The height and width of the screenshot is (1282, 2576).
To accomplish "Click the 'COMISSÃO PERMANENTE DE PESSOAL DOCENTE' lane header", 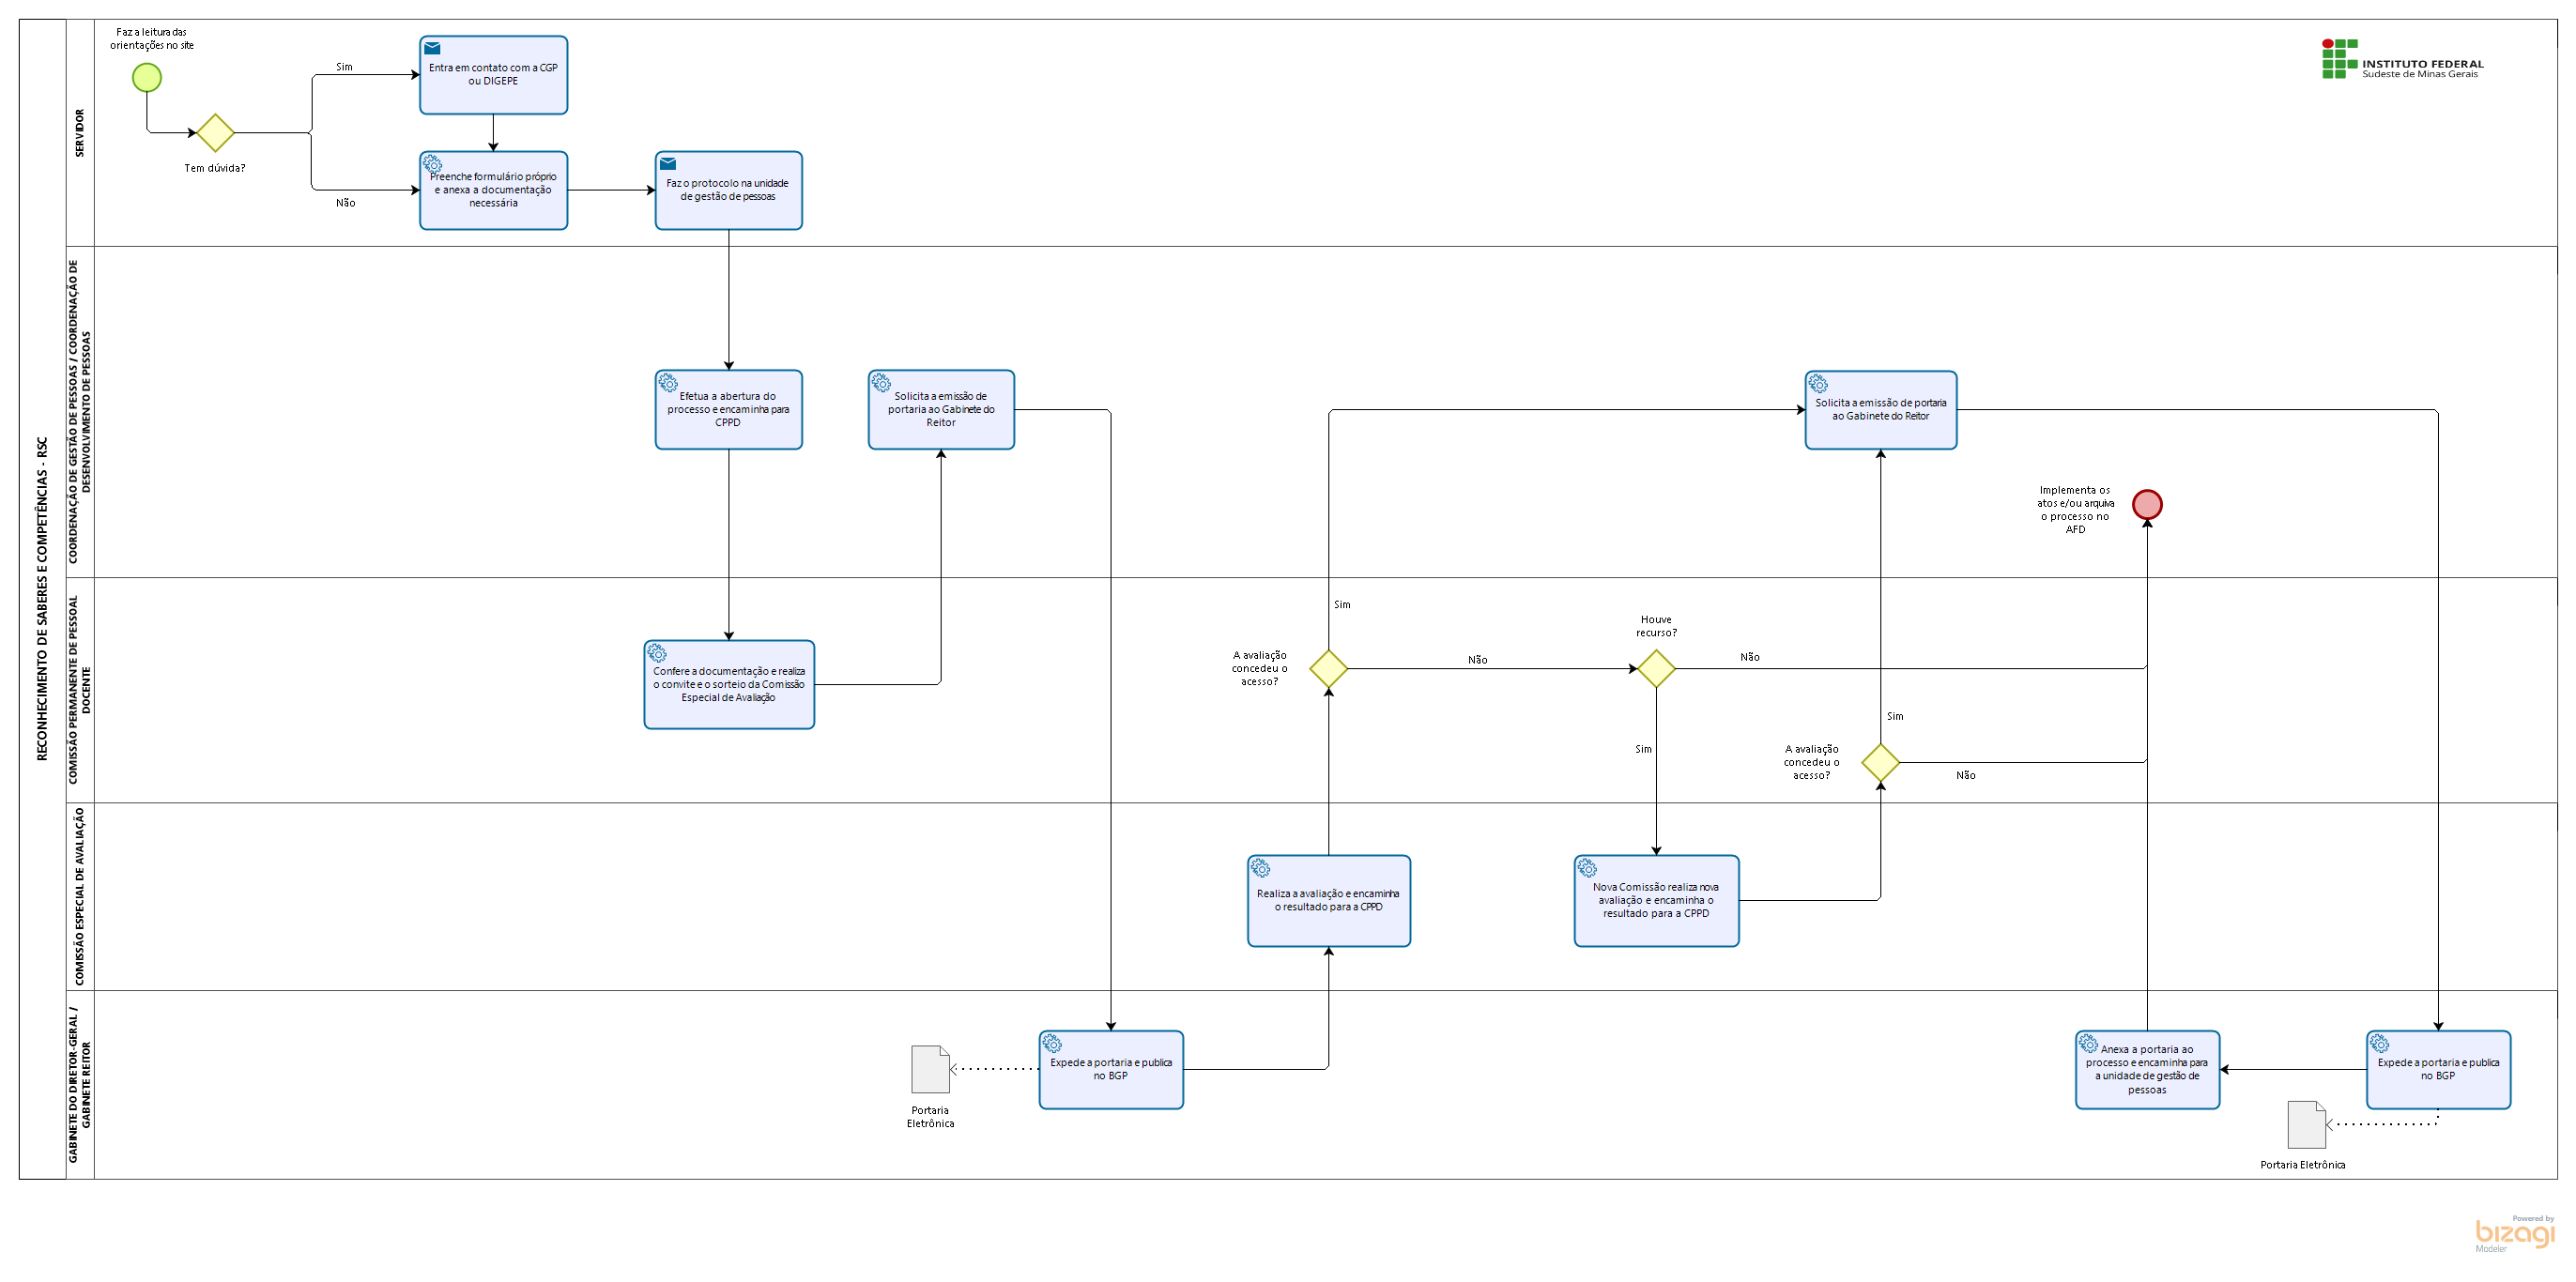I will 80,689.
